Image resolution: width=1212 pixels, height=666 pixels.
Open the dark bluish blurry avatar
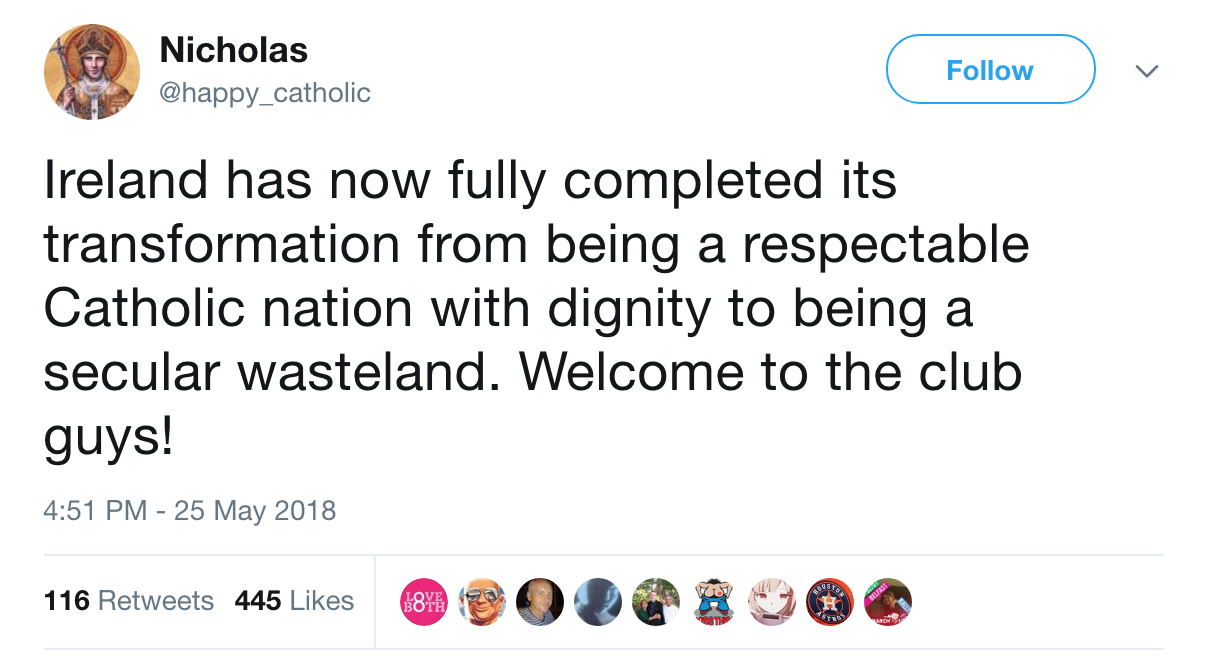598,601
